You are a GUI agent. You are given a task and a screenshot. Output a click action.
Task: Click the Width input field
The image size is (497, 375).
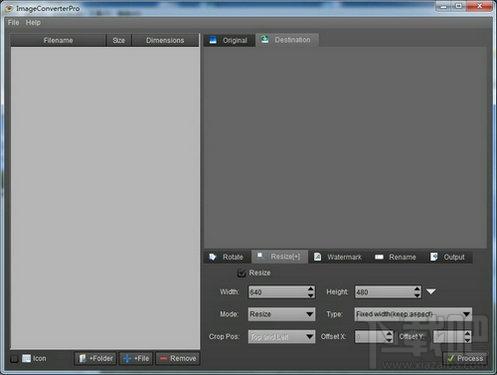277,292
